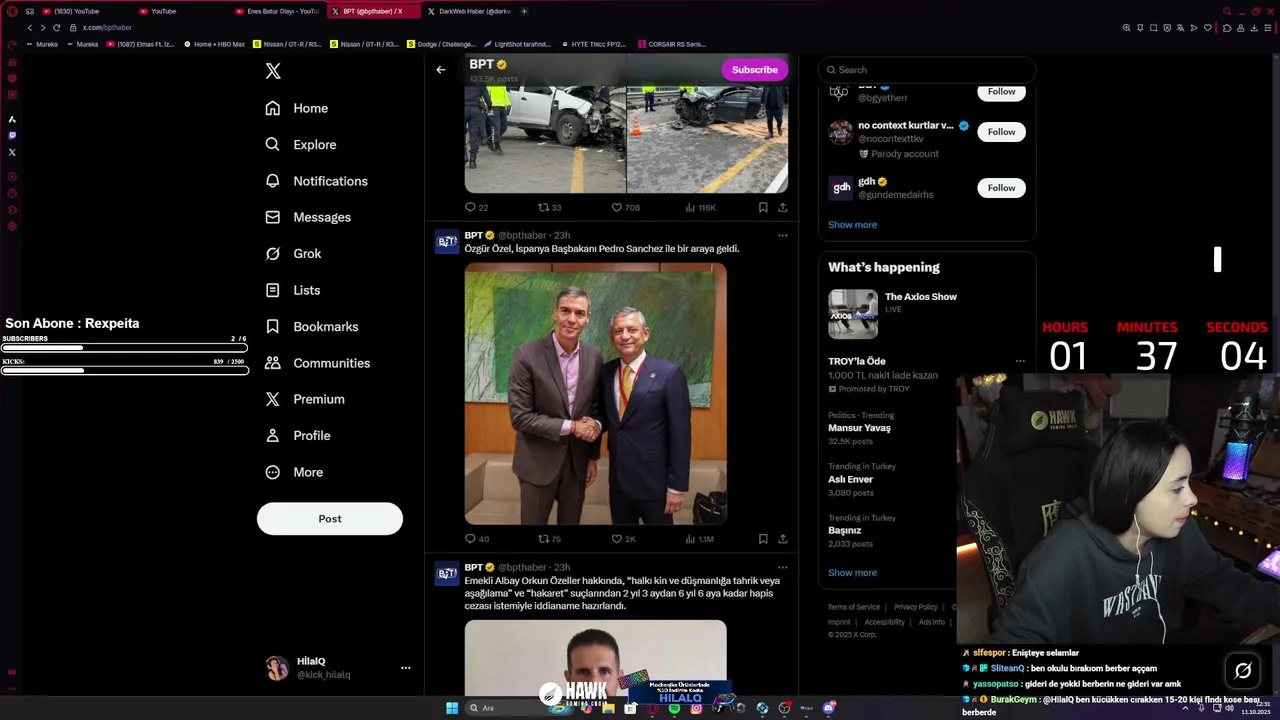This screenshot has width=1280, height=720.
Task: Open the Privacy Policy footer link
Action: point(915,607)
